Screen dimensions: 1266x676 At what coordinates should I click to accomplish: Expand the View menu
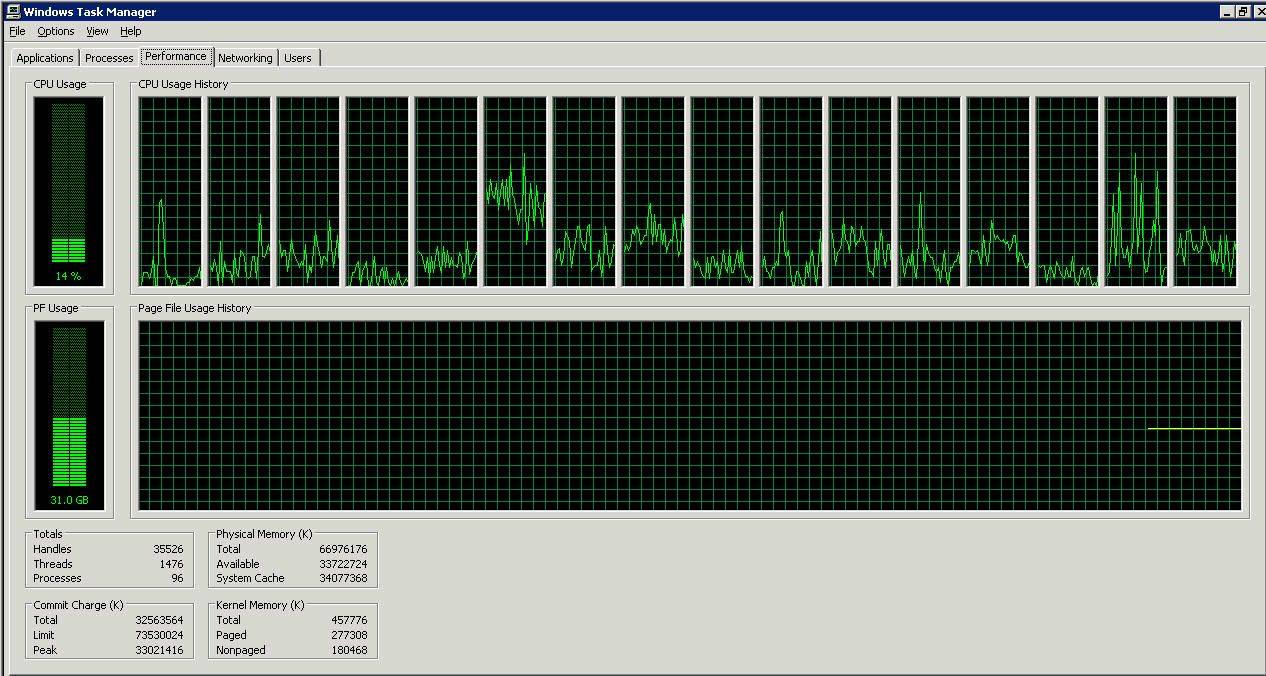pos(97,31)
